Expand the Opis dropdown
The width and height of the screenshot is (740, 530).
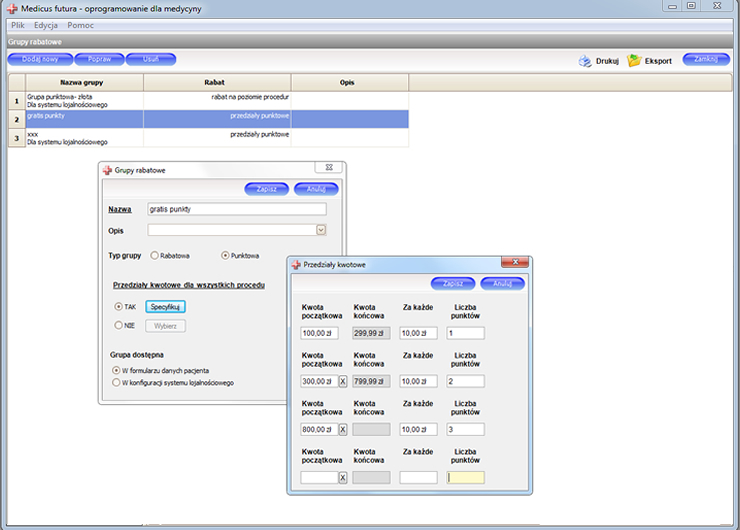321,230
